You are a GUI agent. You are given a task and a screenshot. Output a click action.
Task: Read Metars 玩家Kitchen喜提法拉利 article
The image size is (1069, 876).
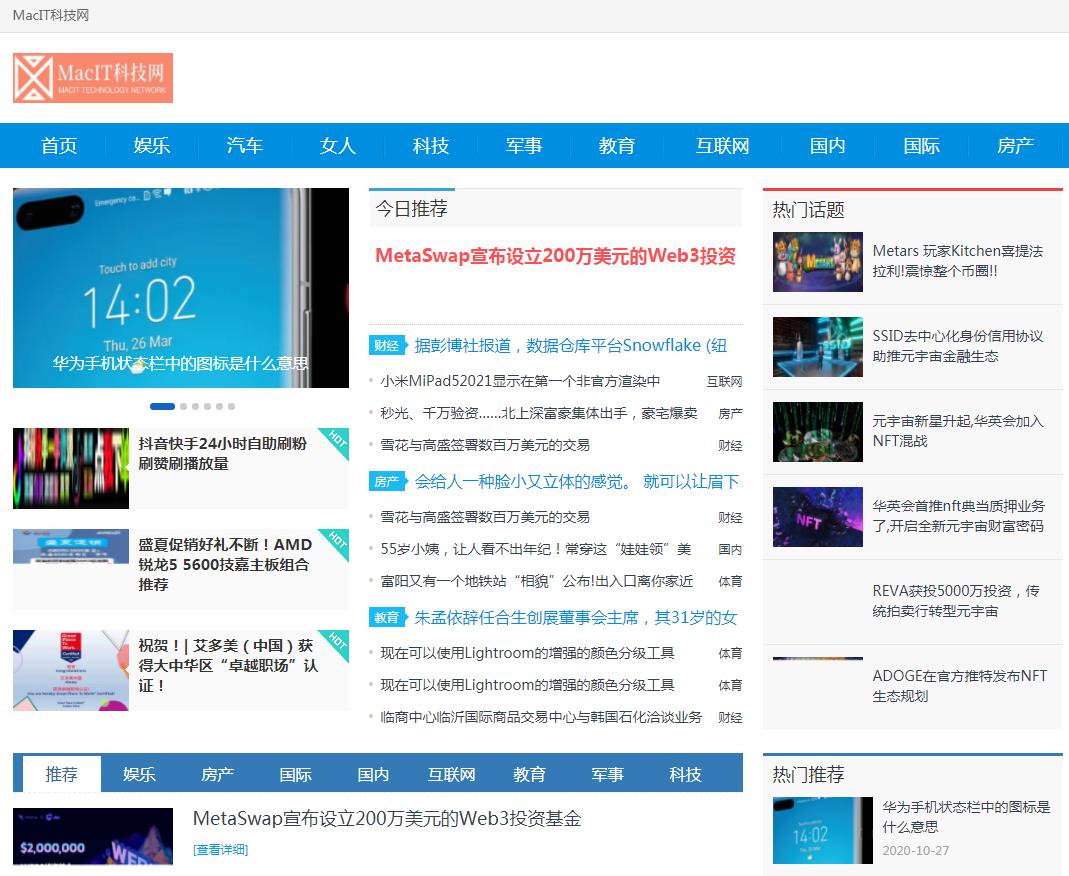click(958, 261)
